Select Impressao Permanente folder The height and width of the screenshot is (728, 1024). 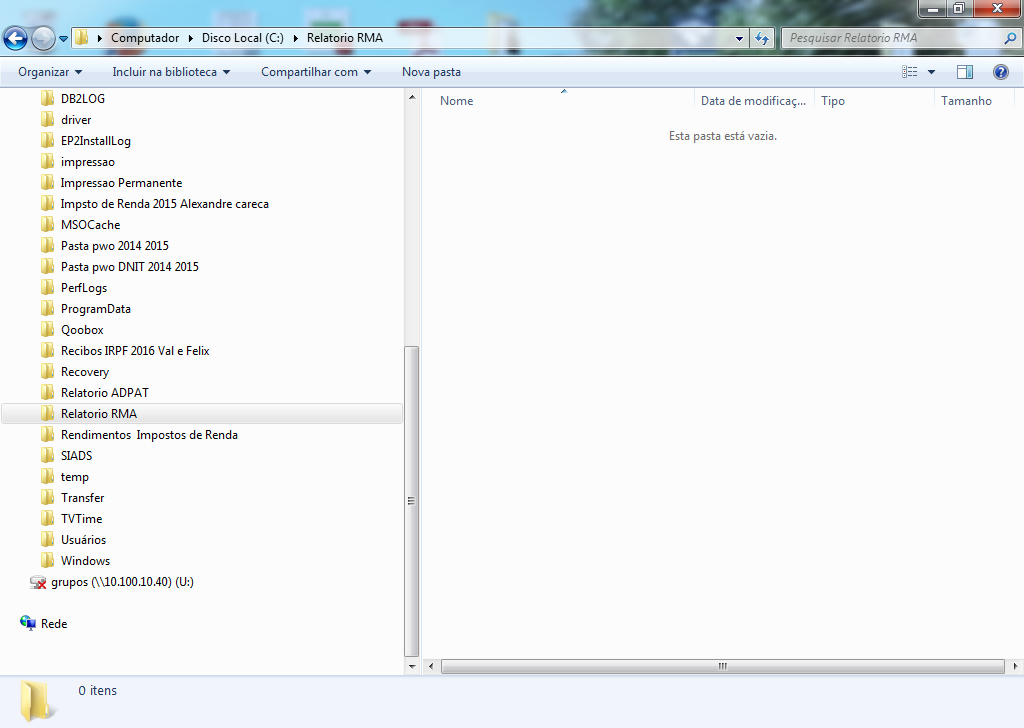[121, 183]
